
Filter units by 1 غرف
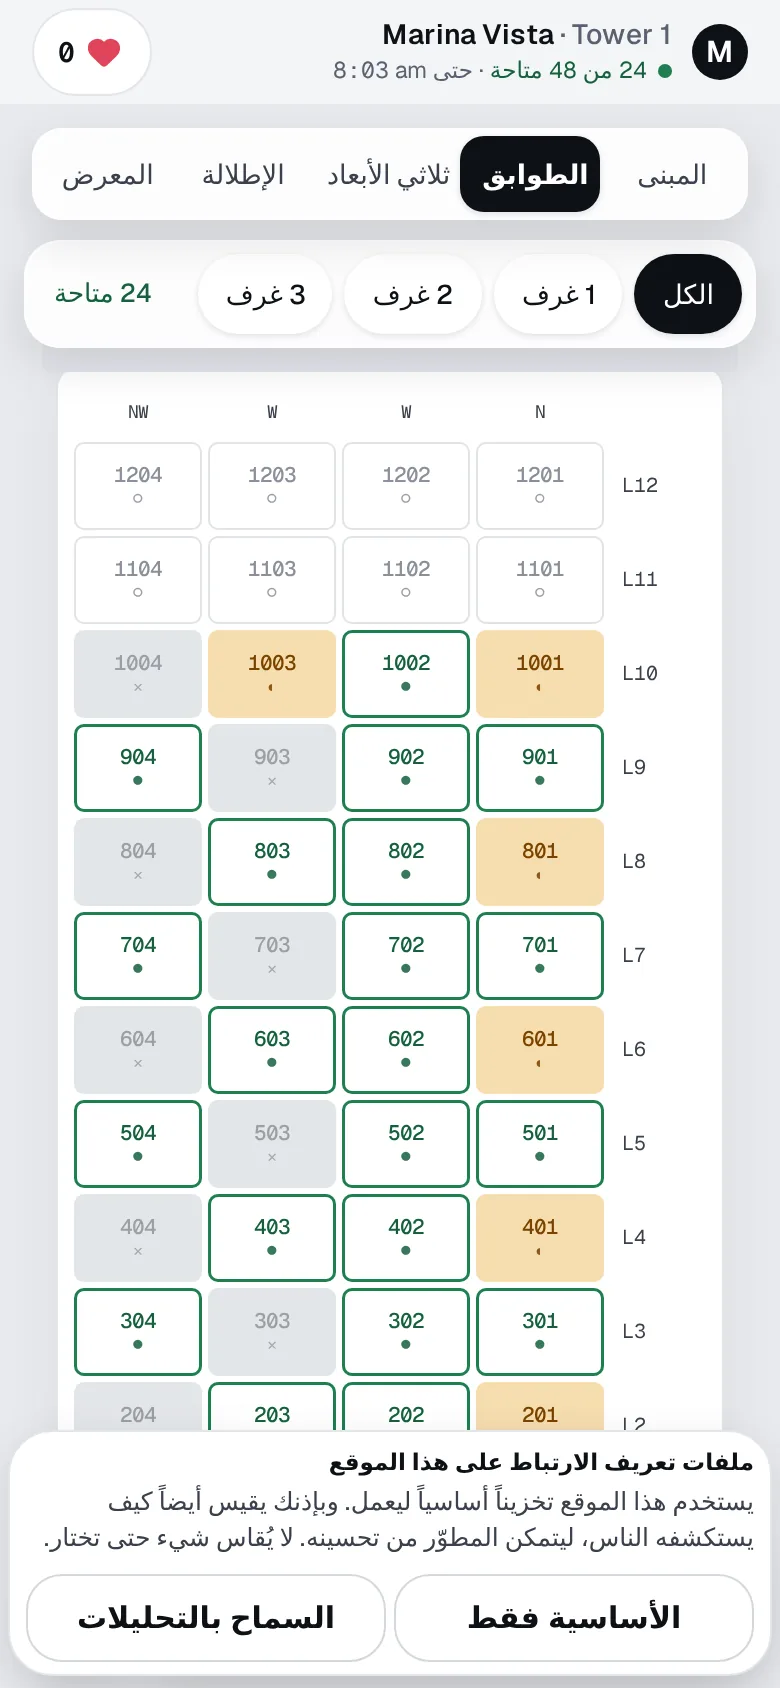pos(558,294)
